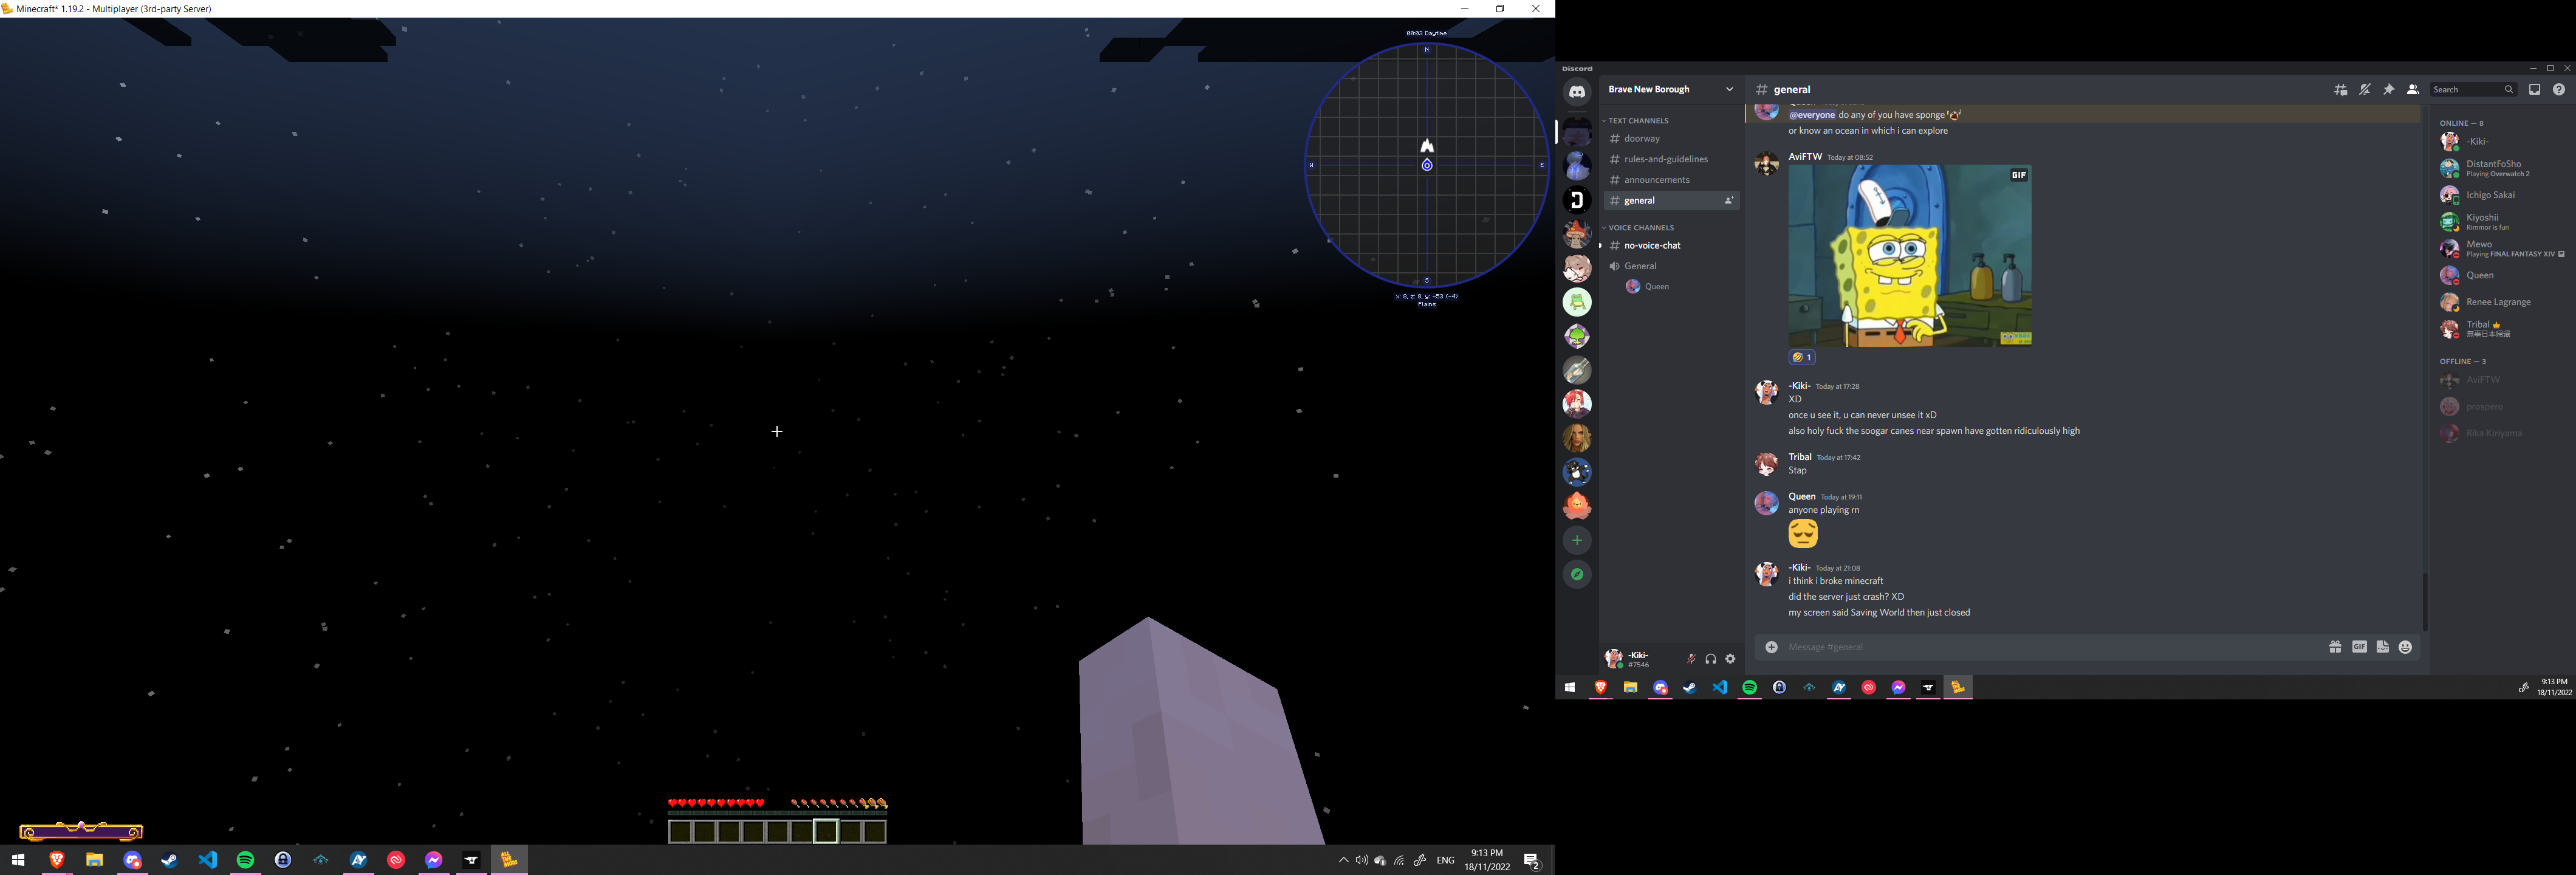Open Steam from the taskbar below Minecraft
This screenshot has width=2576, height=875.
pyautogui.click(x=170, y=860)
